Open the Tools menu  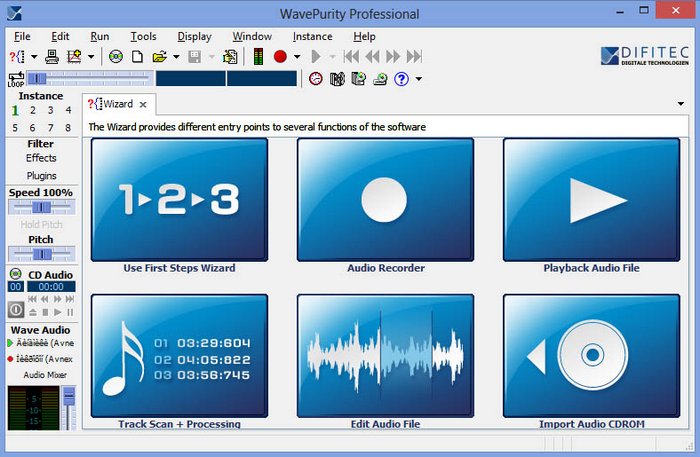coord(143,37)
